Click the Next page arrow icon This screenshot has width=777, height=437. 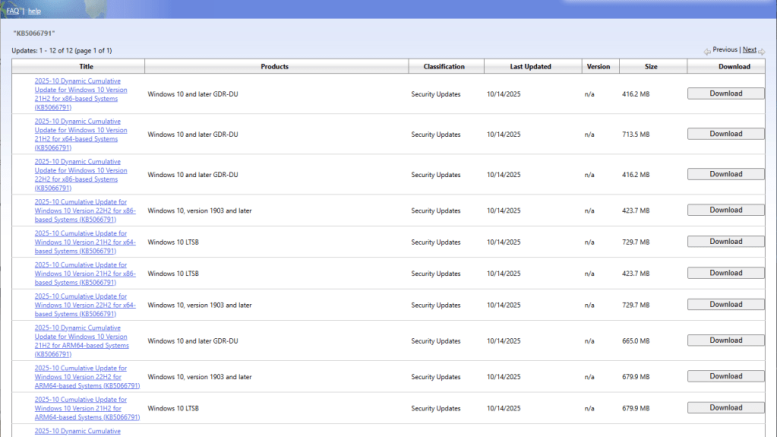(762, 50)
